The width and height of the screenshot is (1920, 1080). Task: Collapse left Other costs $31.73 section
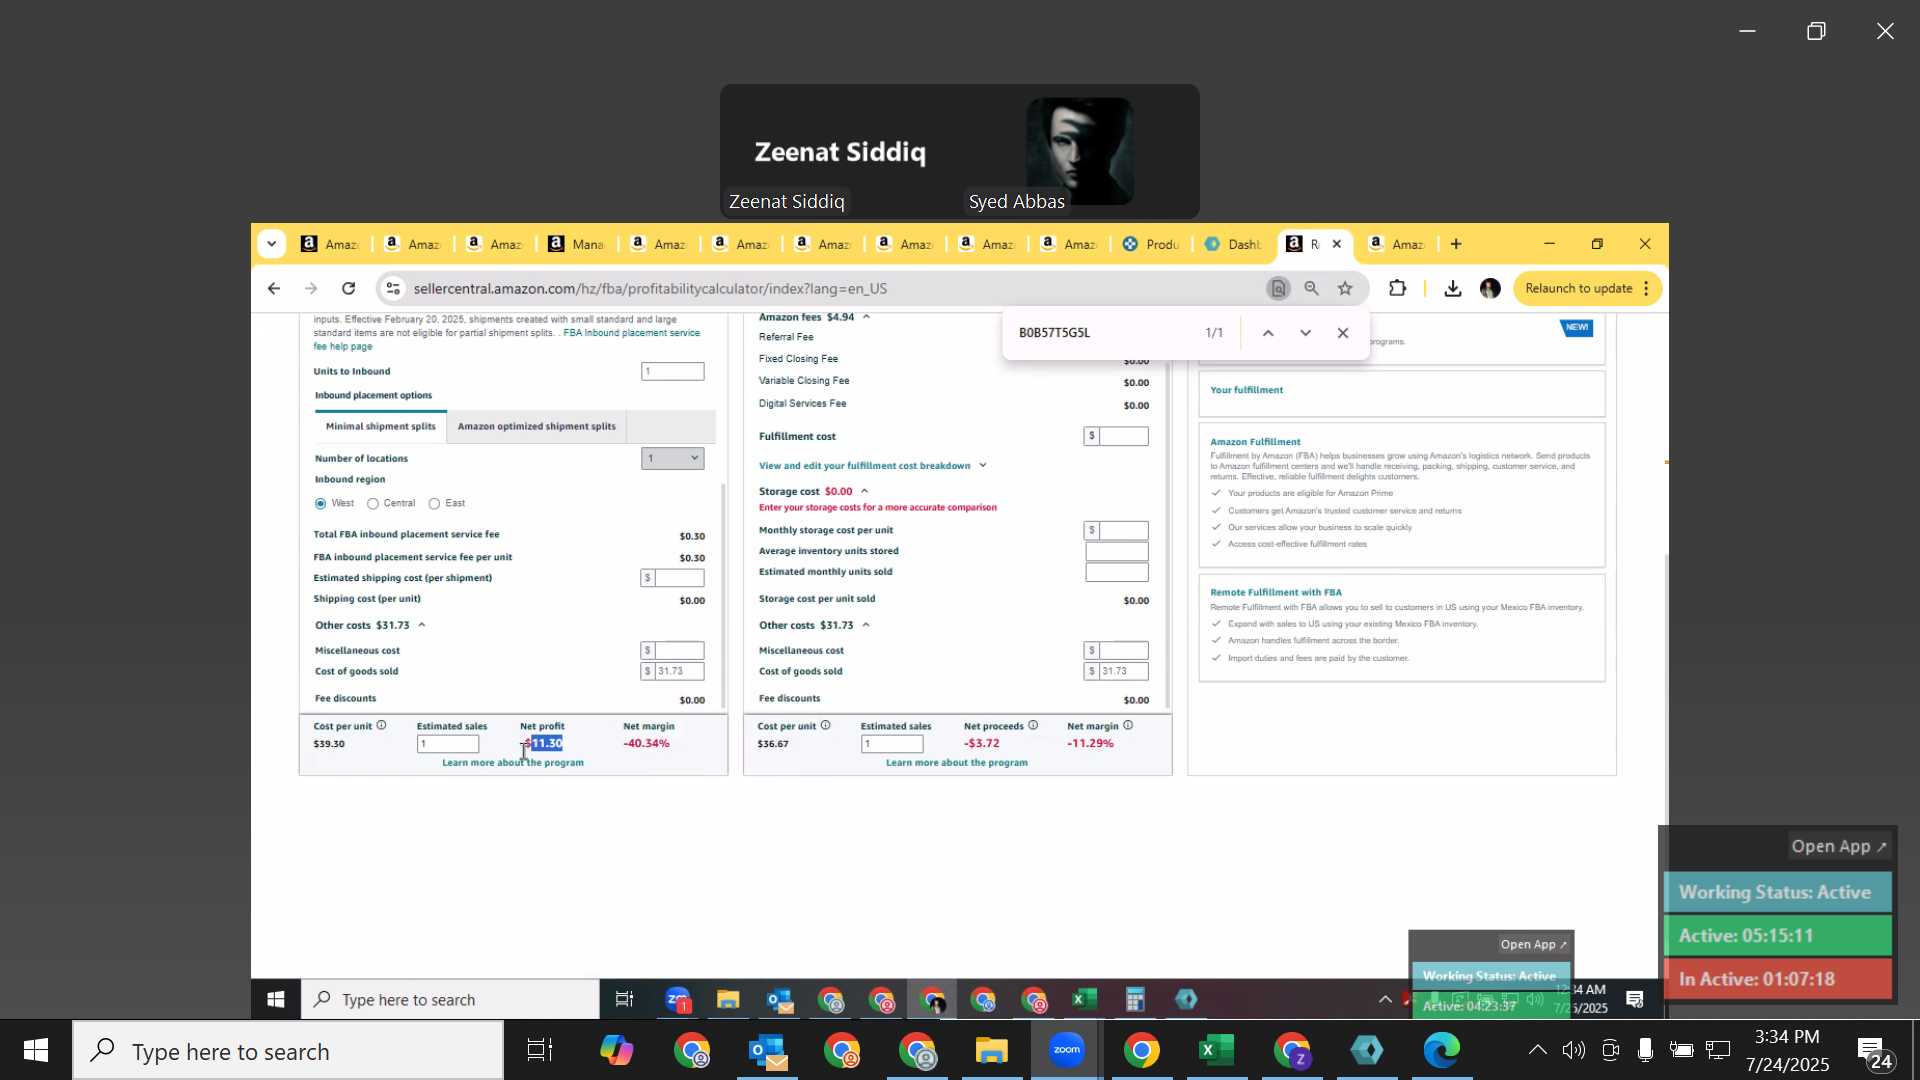[x=421, y=625]
